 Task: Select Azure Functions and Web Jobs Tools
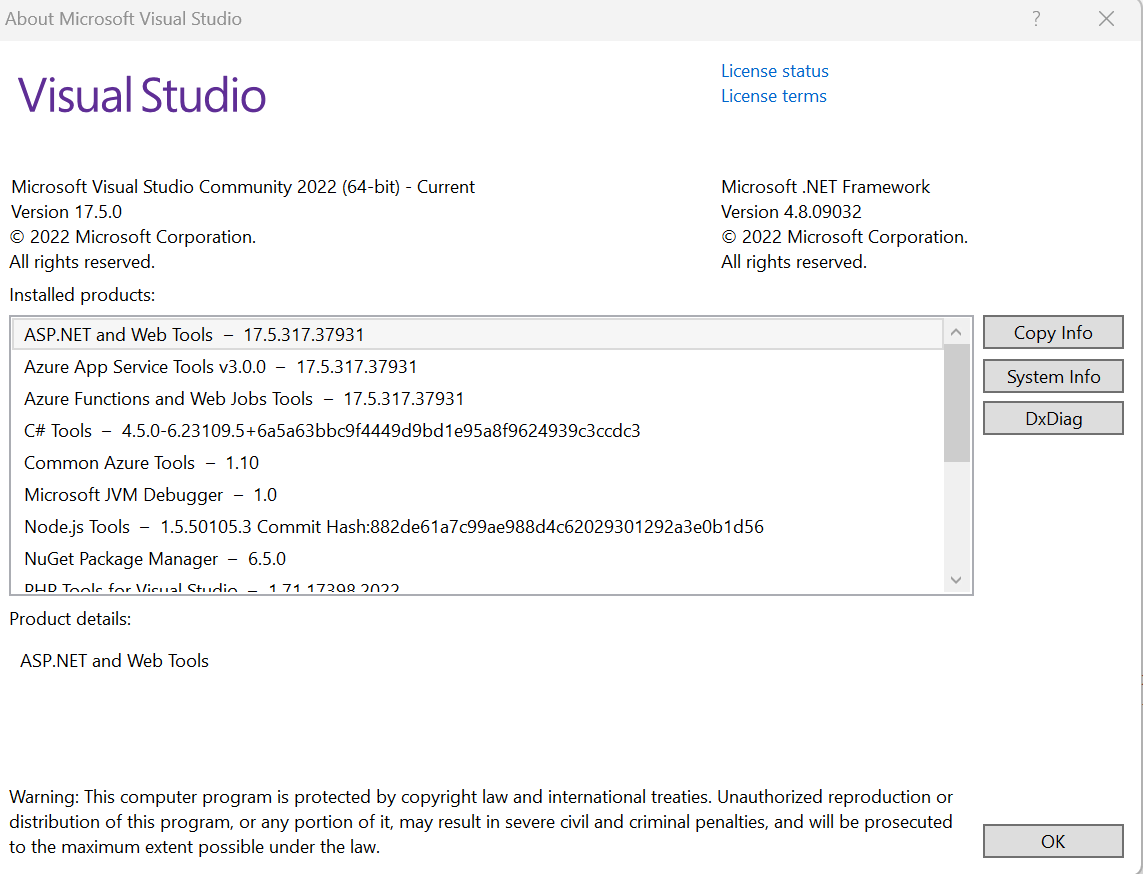[243, 399]
